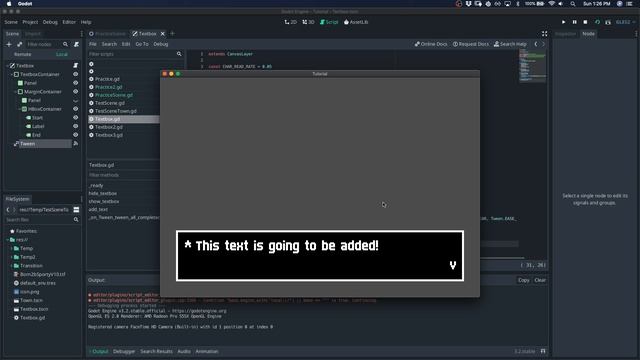Switch to 3D workspace
640x360 pixels.
(308, 22)
